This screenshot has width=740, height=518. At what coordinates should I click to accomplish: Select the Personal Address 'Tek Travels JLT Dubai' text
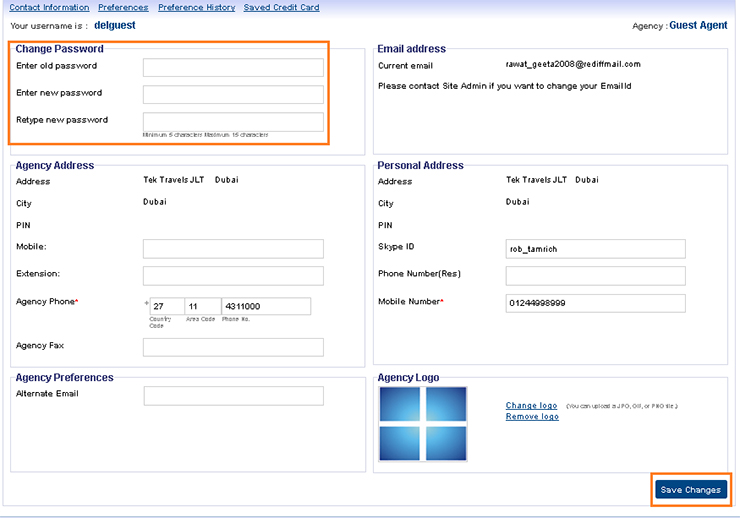coord(552,180)
